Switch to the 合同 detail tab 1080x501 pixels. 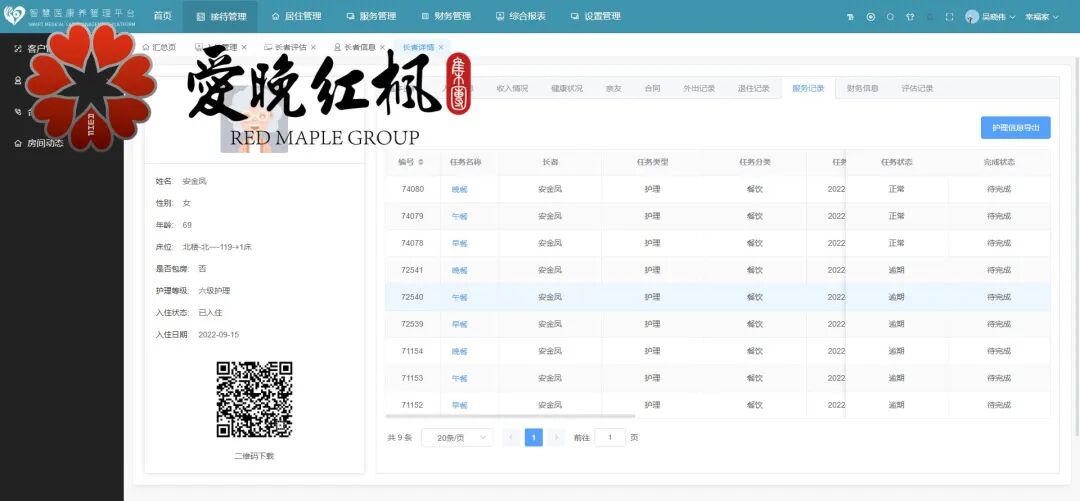pos(652,88)
